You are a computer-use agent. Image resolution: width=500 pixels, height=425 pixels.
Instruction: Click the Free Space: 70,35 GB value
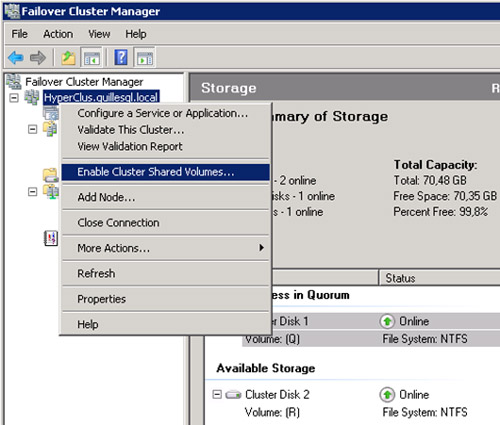coord(445,196)
